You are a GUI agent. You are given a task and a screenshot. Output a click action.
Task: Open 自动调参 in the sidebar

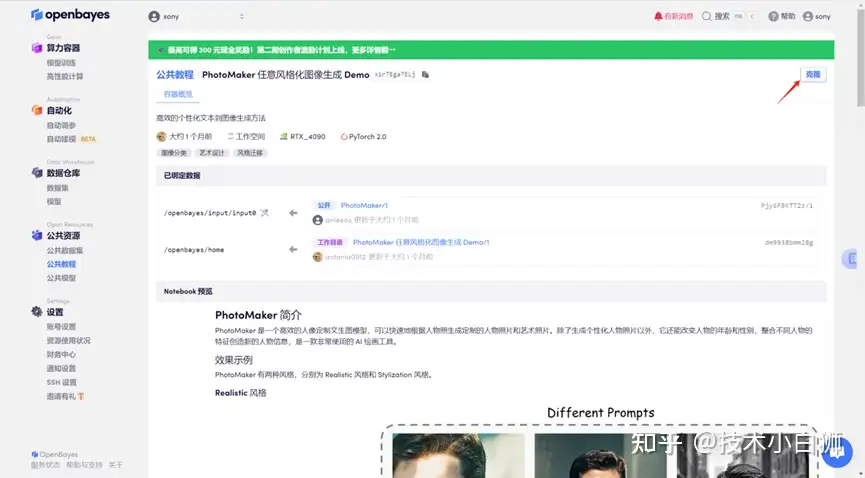(61, 125)
